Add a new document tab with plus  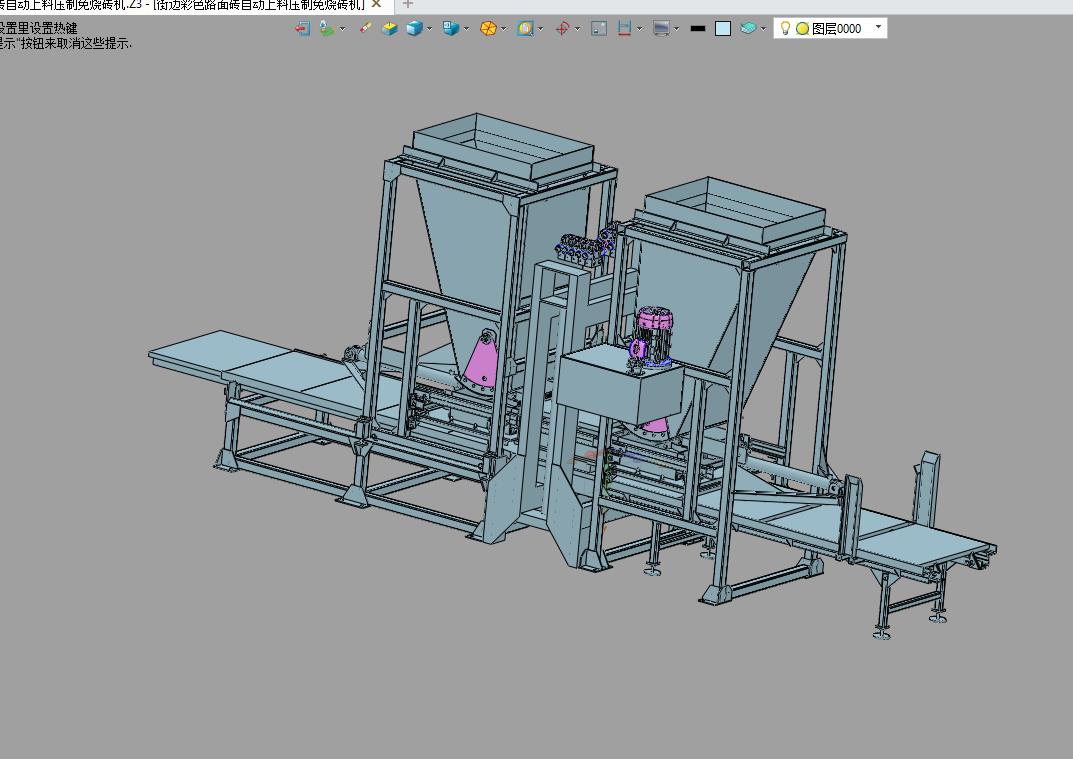(x=407, y=4)
